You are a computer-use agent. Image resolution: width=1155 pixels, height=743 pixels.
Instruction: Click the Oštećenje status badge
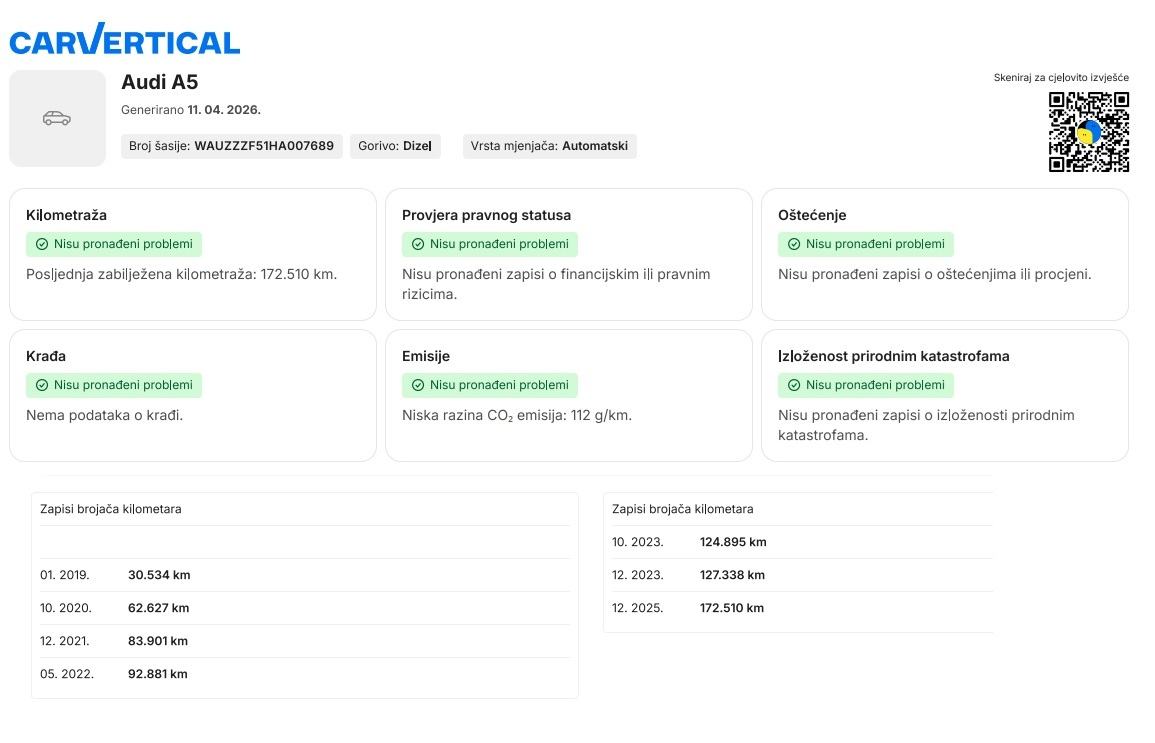(866, 244)
